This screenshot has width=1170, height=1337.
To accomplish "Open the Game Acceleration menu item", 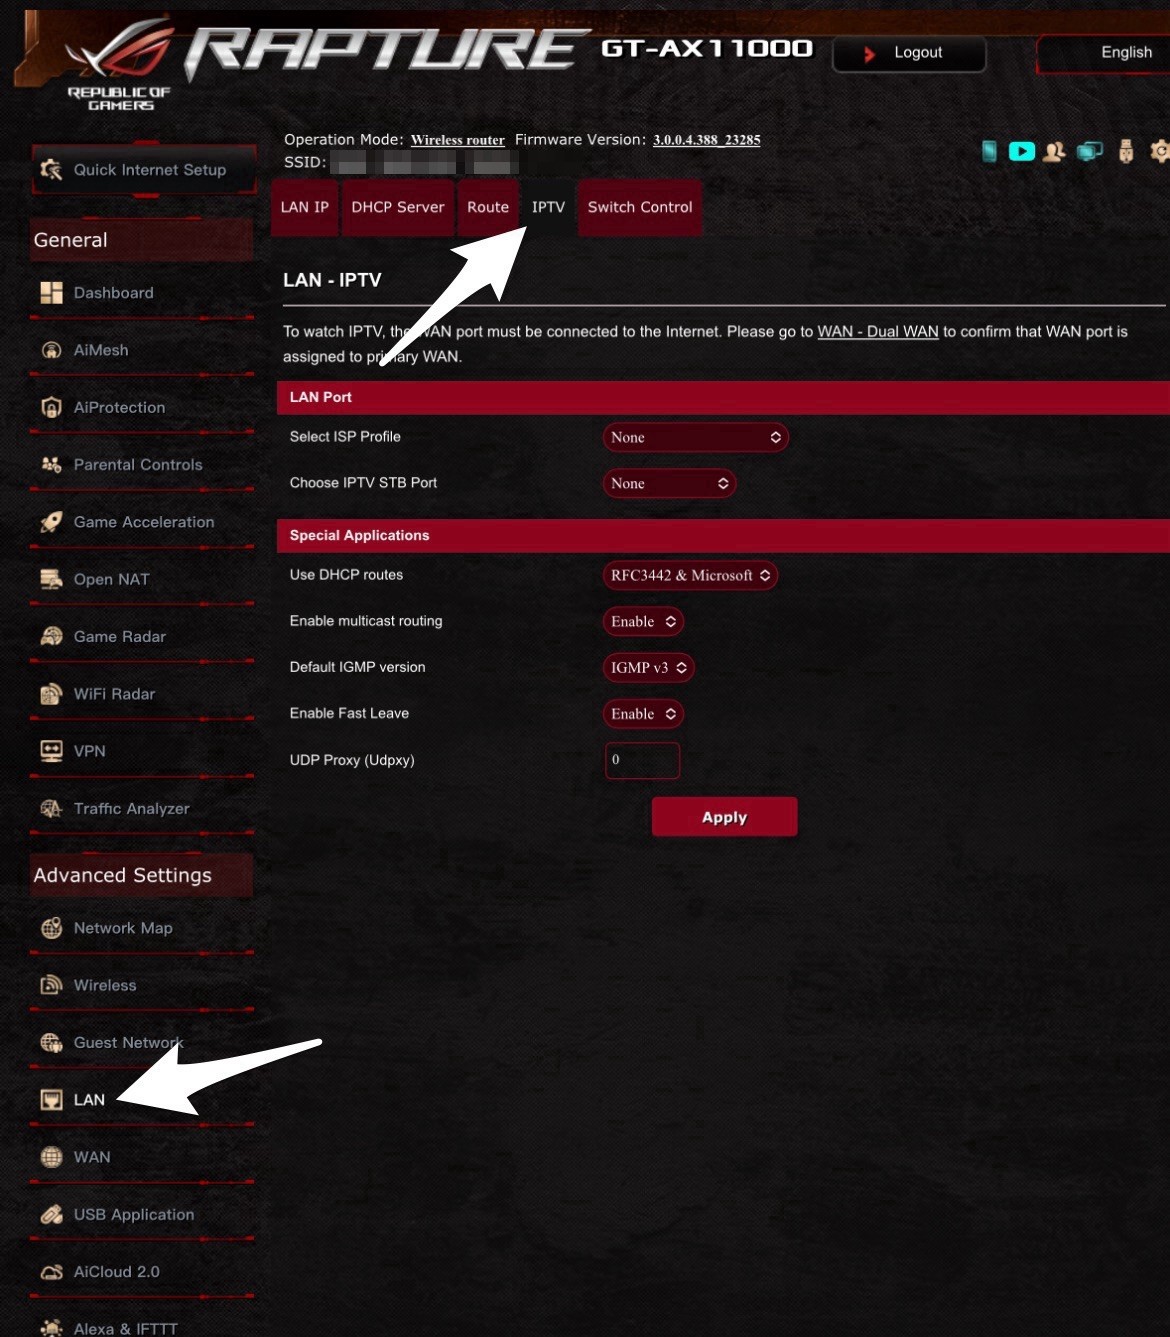I will pos(142,522).
